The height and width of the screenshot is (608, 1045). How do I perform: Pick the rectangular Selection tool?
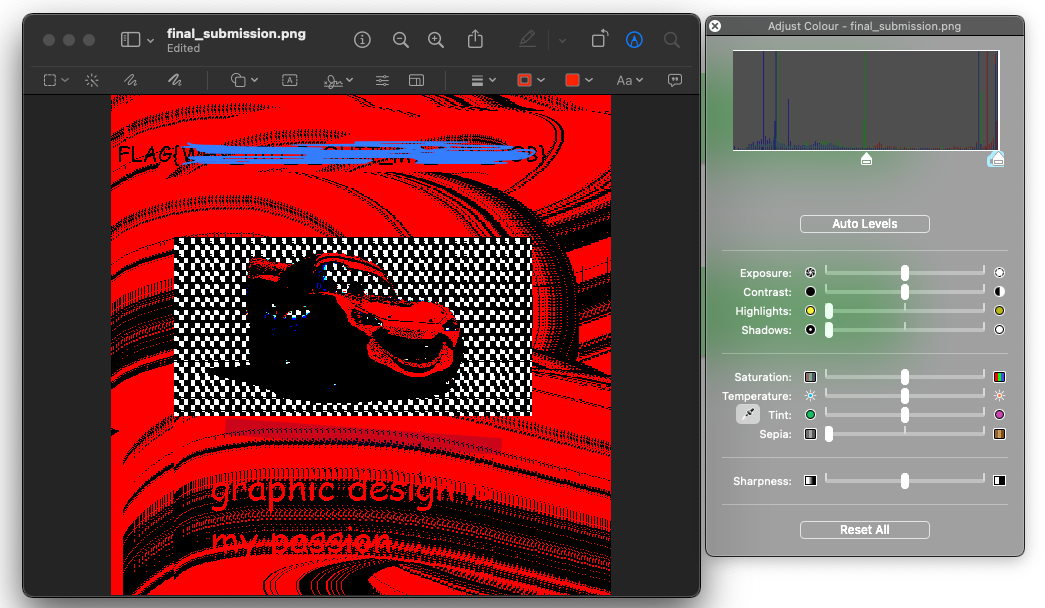pyautogui.click(x=50, y=80)
